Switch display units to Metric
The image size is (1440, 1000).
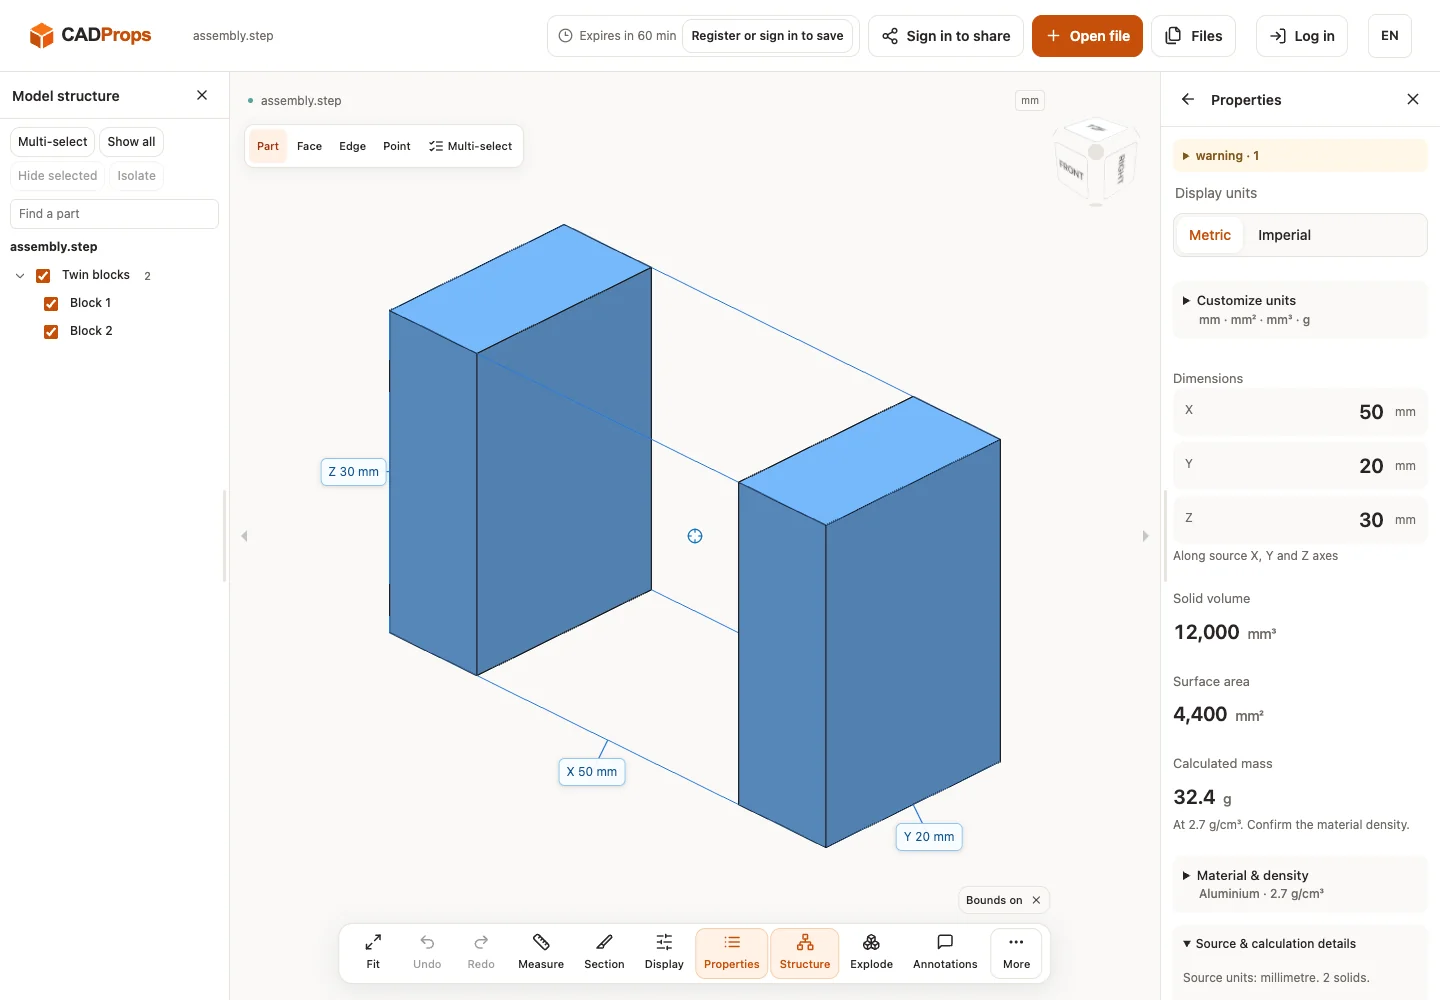(1209, 235)
